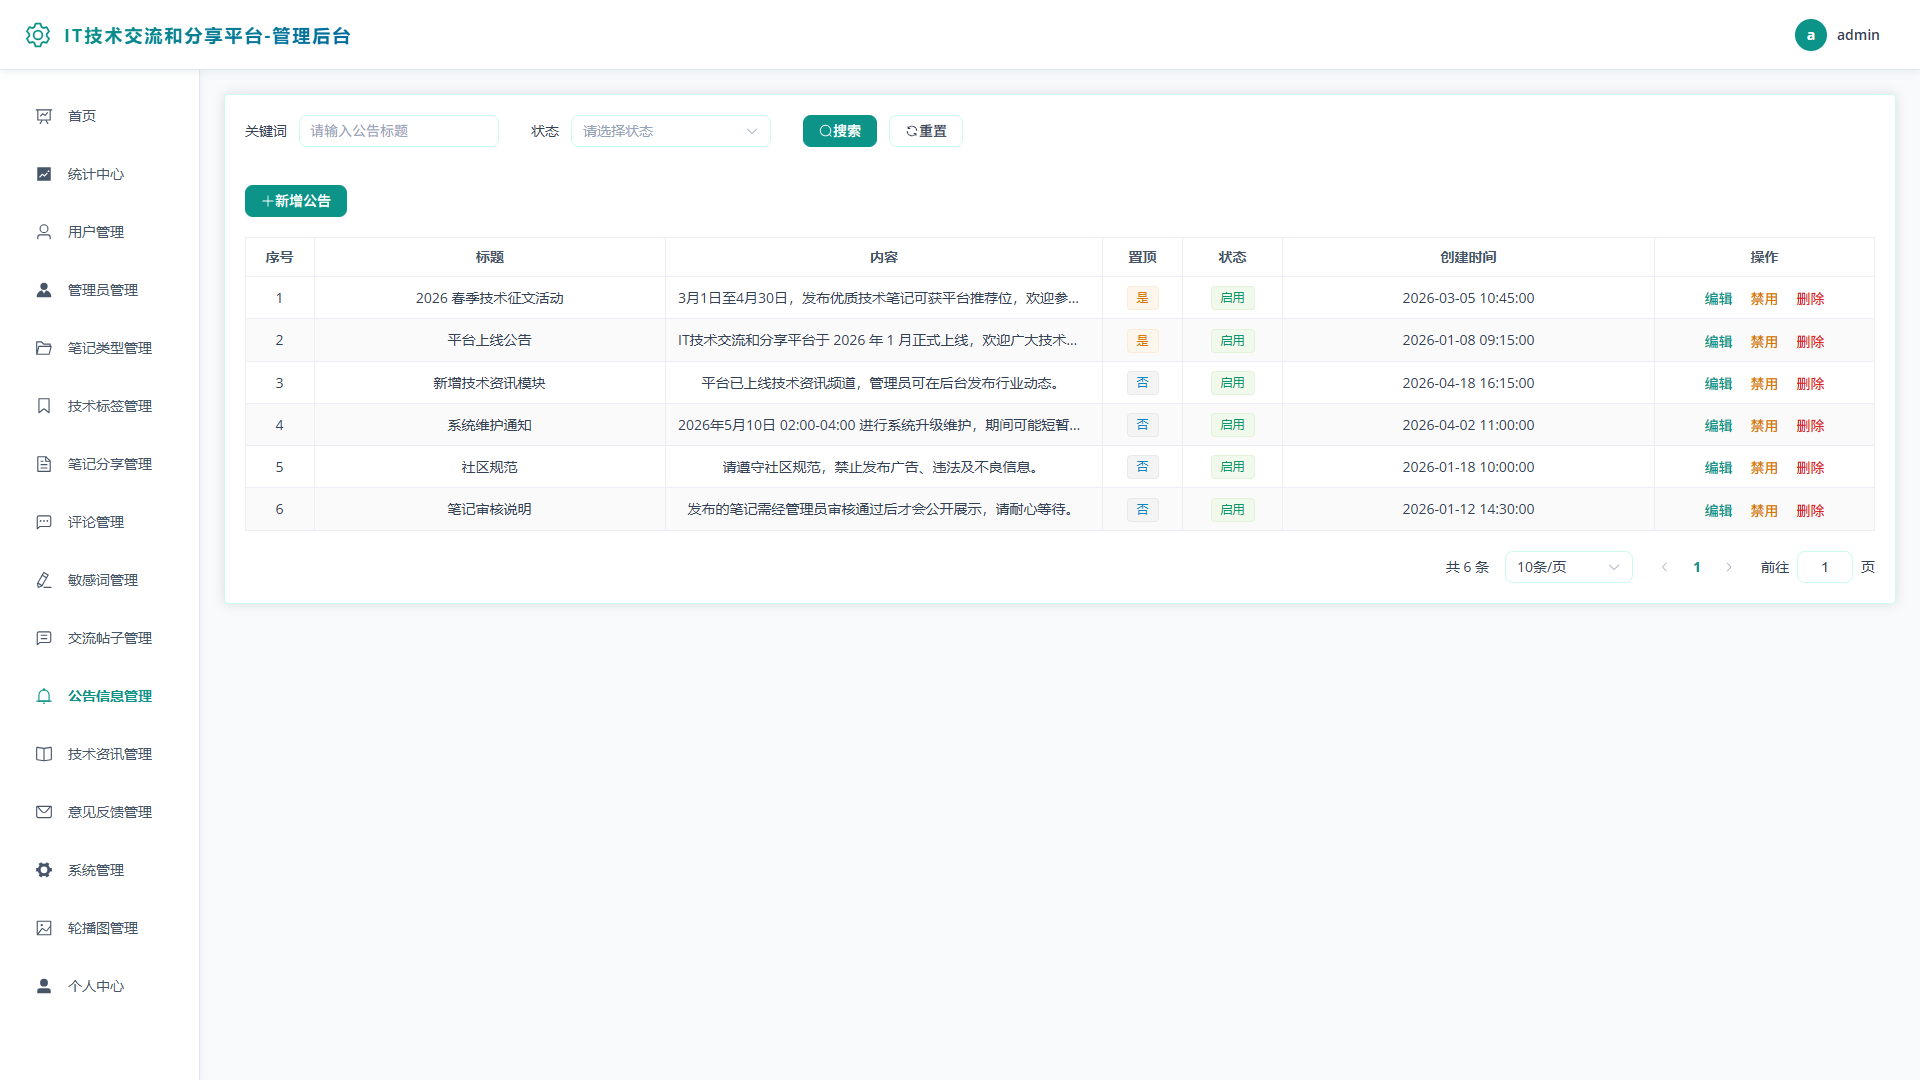Open 轮播图管理 menu item
Screen dimensions: 1920x1080
pos(100,928)
